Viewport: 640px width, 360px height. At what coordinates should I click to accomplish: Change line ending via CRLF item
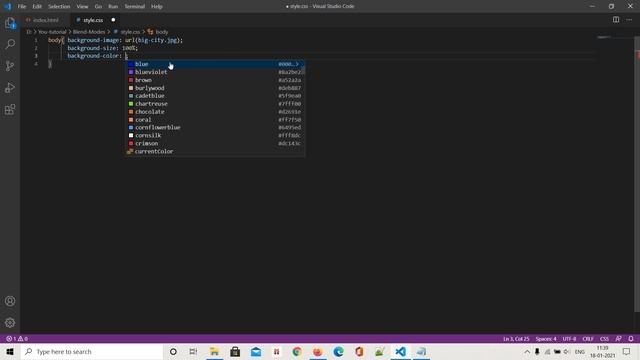coord(588,339)
